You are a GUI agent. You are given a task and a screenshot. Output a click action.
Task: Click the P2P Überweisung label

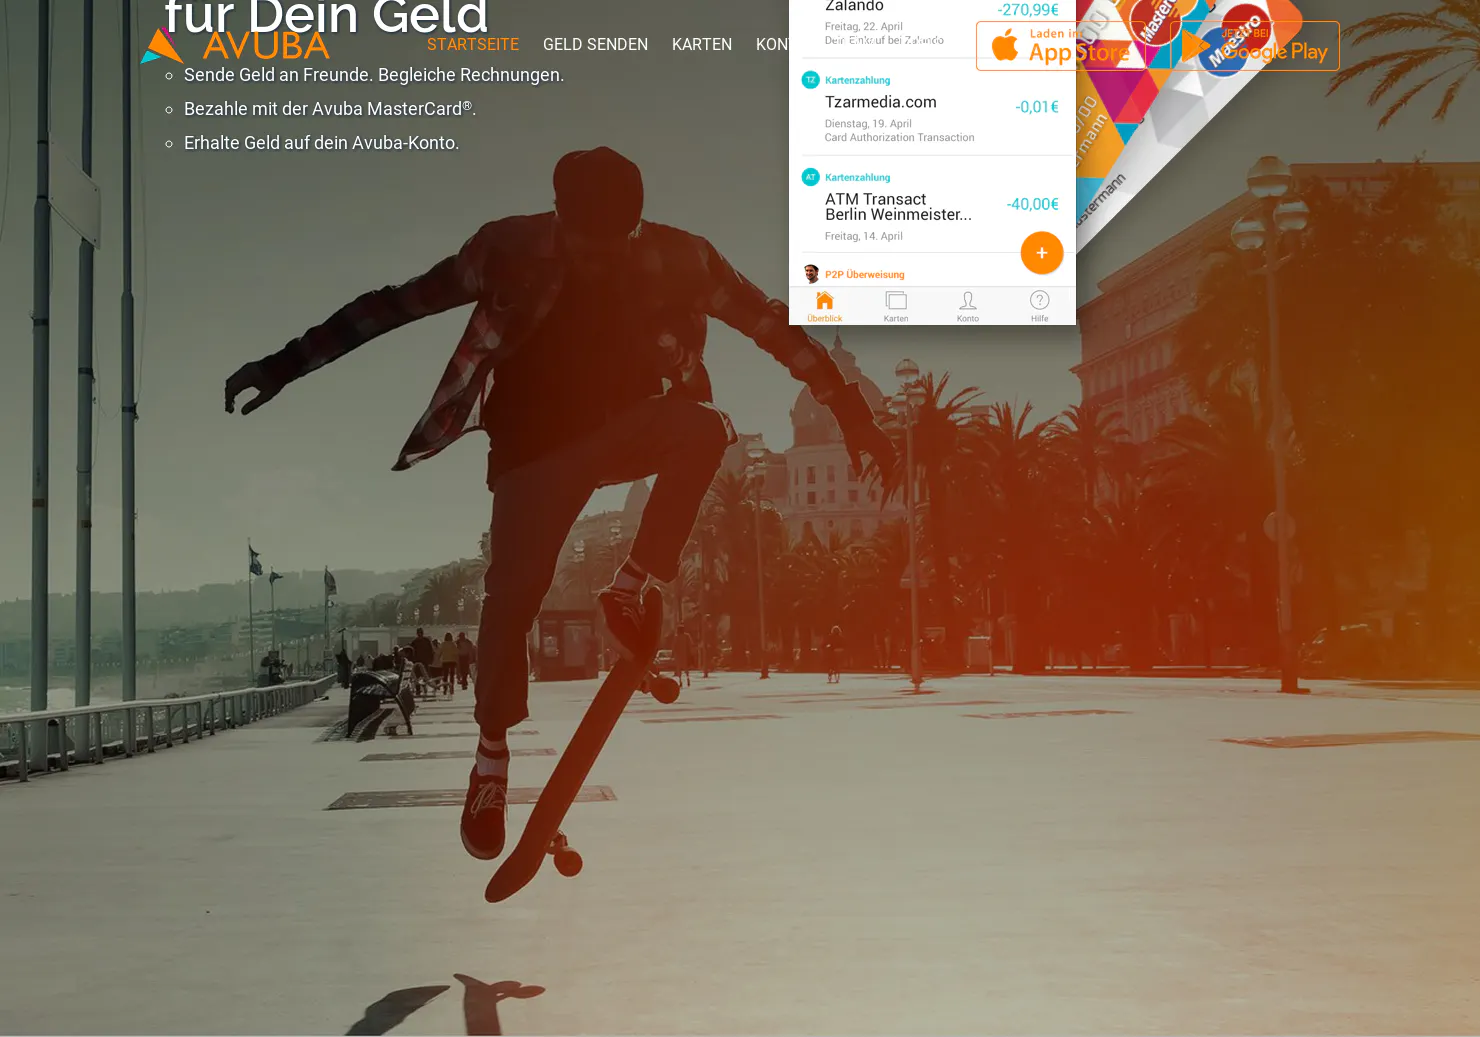tap(865, 275)
